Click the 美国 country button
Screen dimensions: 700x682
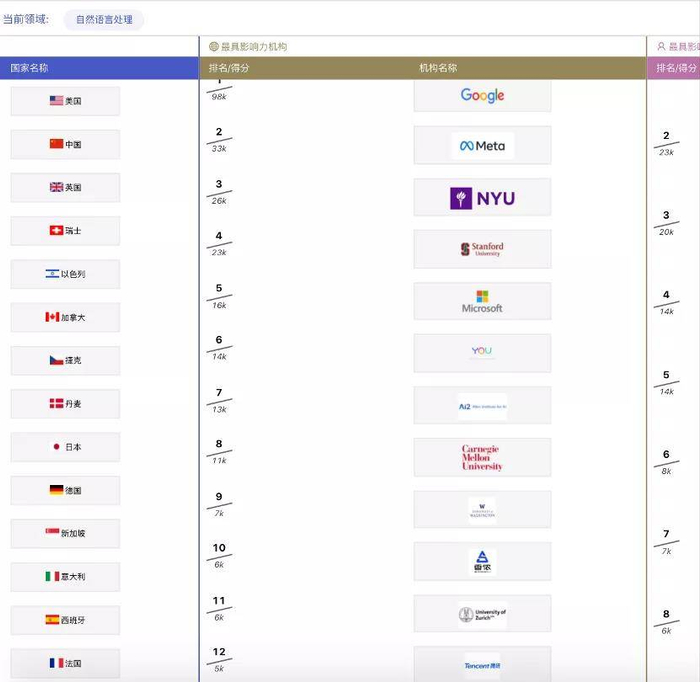(x=65, y=101)
